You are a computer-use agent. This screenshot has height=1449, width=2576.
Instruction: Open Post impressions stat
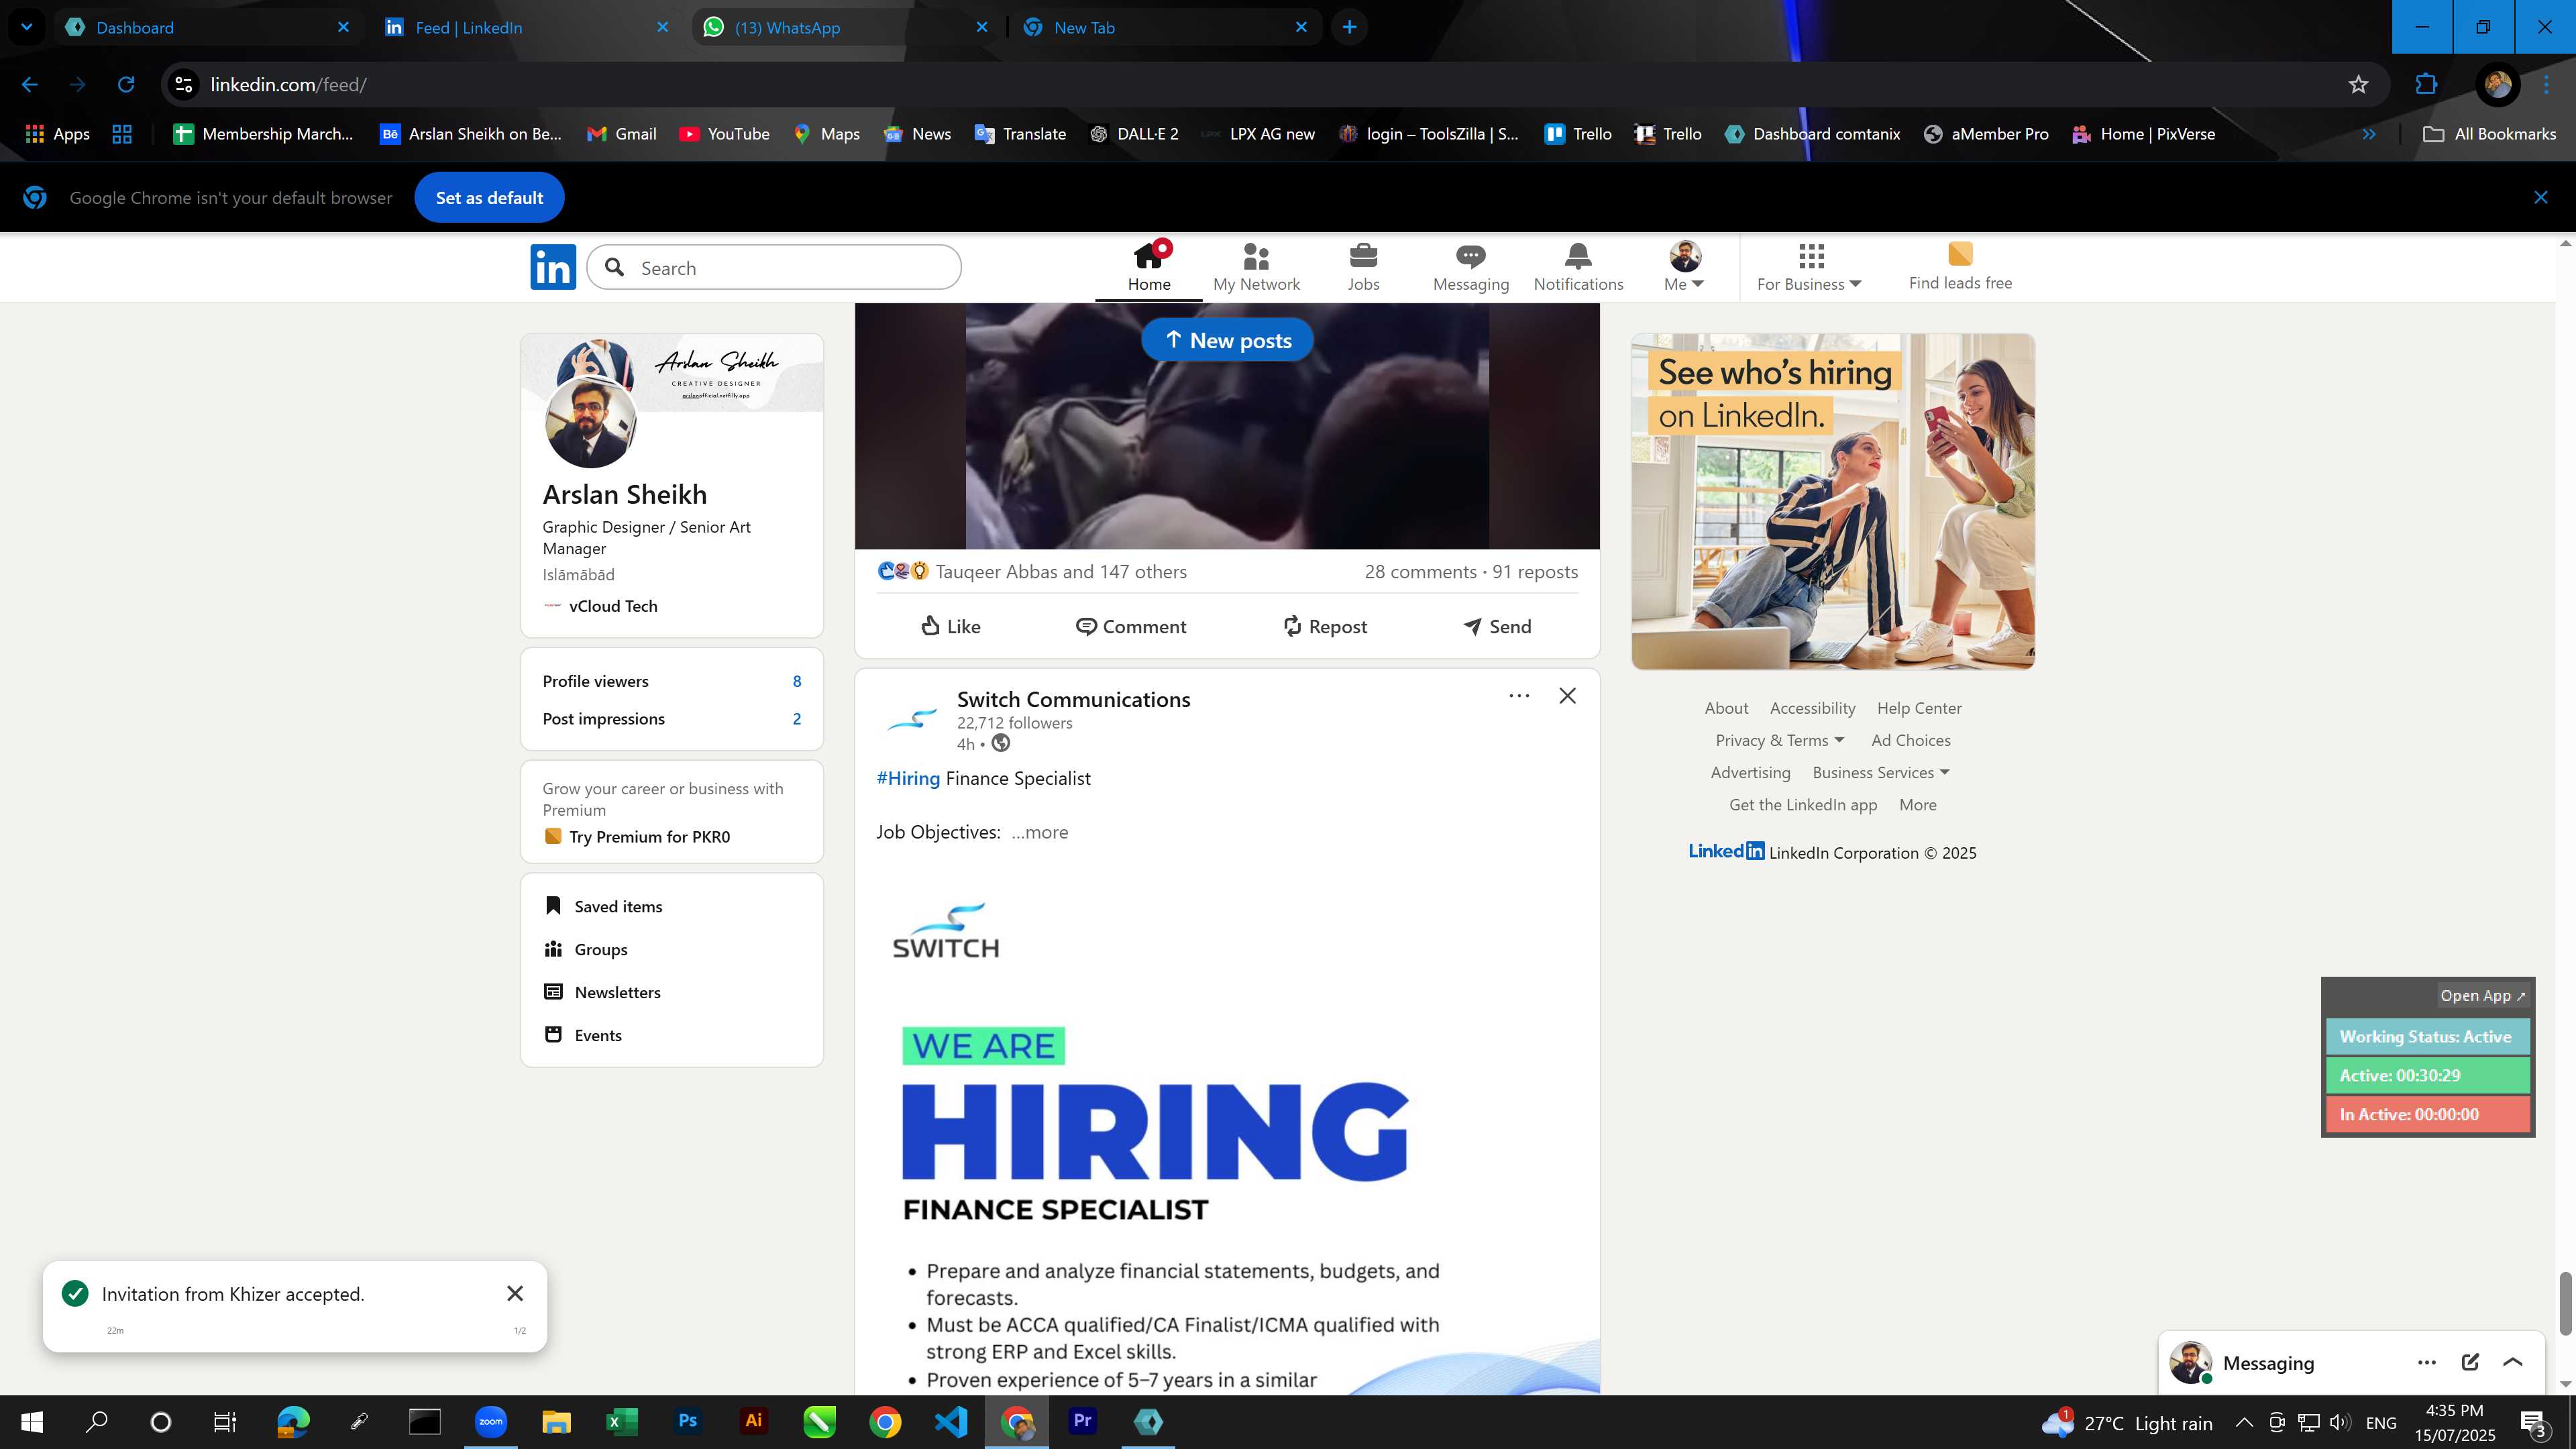(x=671, y=719)
